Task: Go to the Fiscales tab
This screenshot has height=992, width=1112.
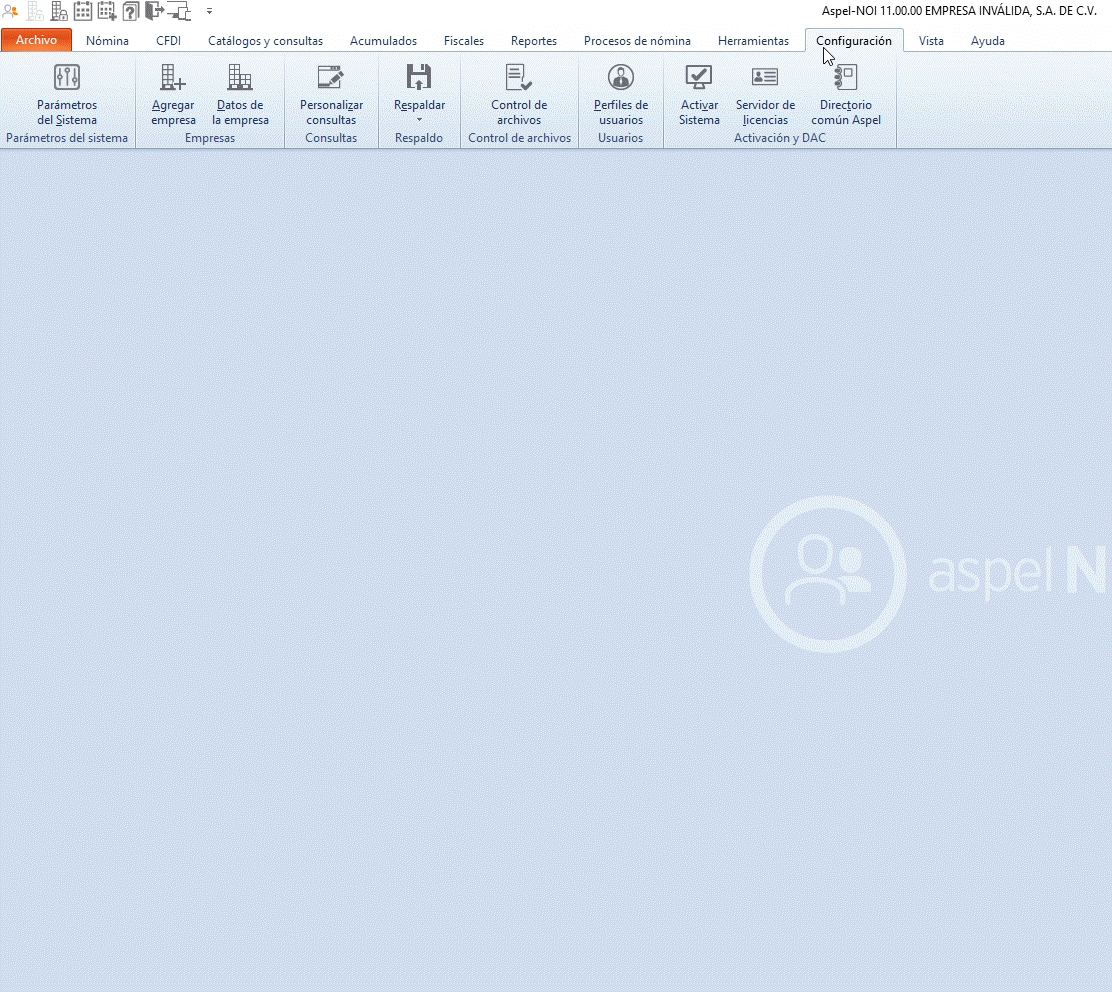Action: point(464,40)
